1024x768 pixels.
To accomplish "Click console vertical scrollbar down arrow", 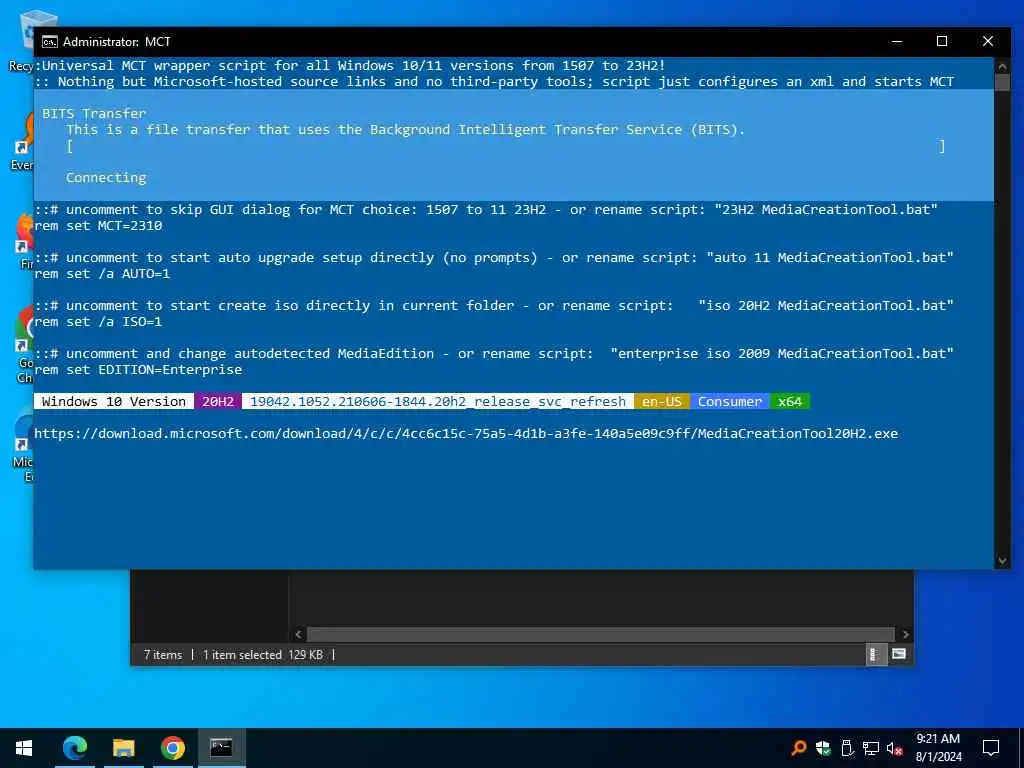I will coord(1002,561).
